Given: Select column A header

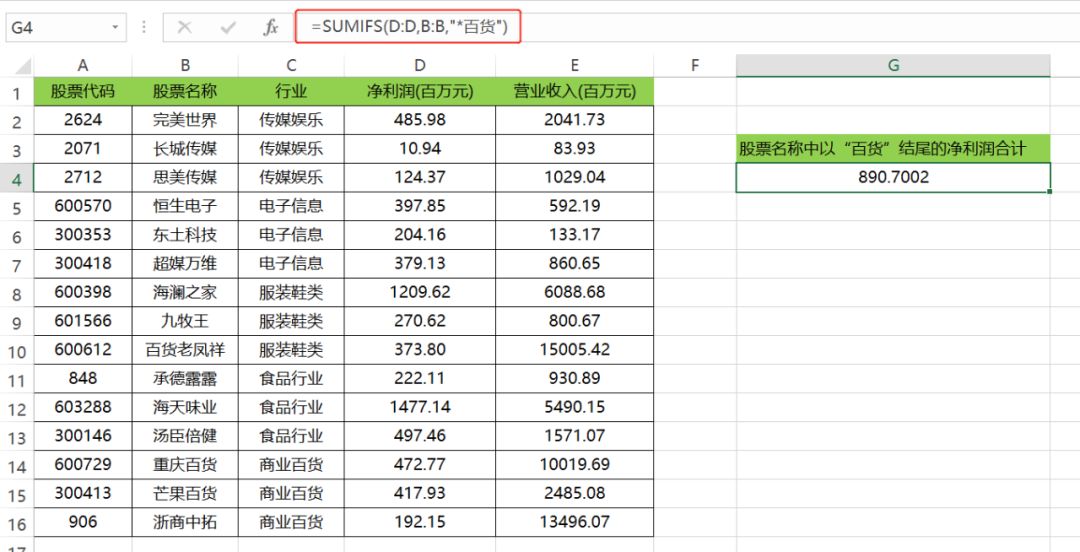Looking at the screenshot, I should (83, 65).
